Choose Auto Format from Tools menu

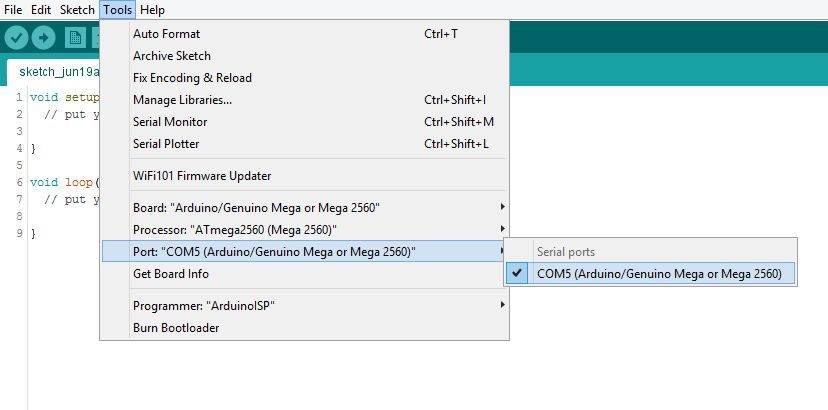(305, 34)
